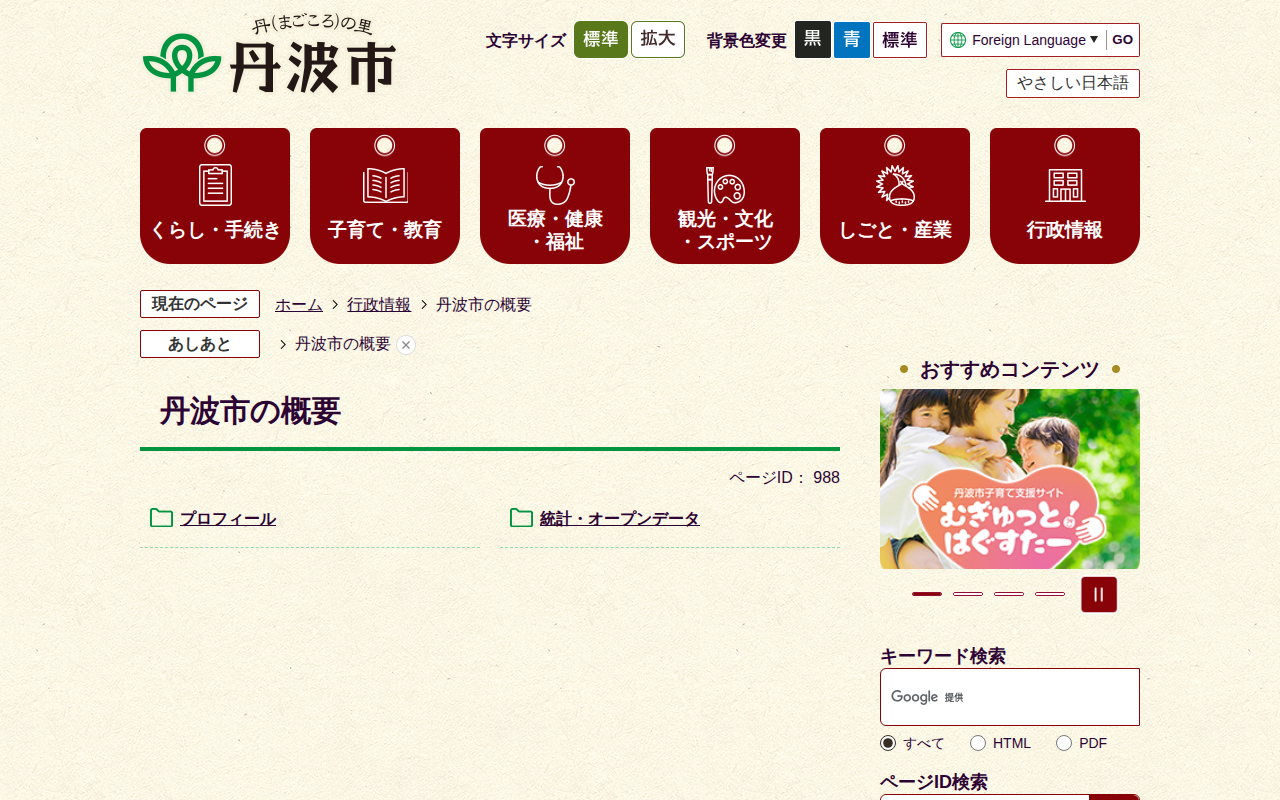This screenshot has height=800, width=1280.
Task: Open the くらし・手続き menu label
Action: [215, 230]
